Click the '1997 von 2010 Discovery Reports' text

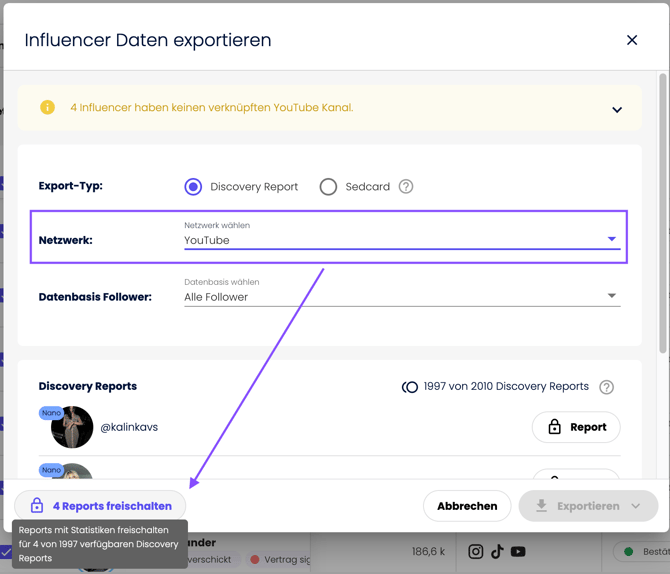[x=506, y=386]
